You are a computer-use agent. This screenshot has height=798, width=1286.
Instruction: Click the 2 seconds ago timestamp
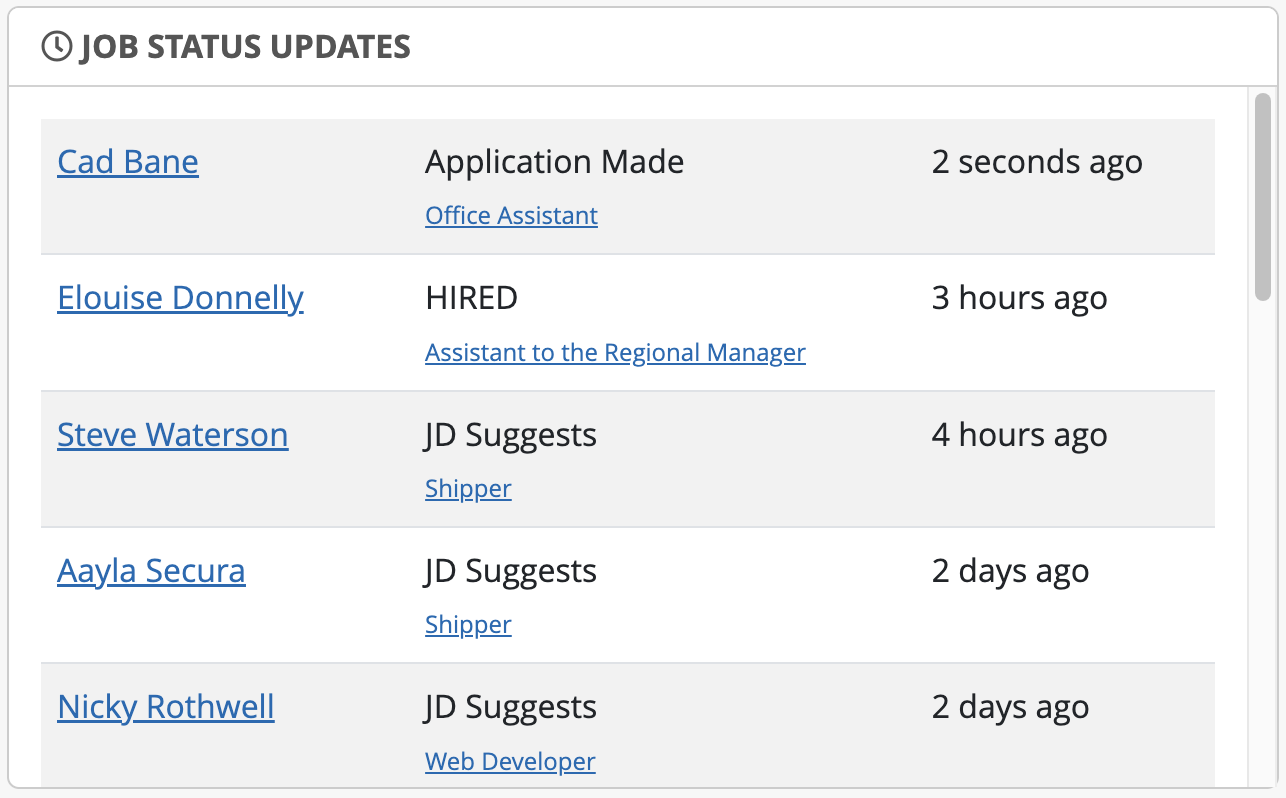coord(1037,162)
